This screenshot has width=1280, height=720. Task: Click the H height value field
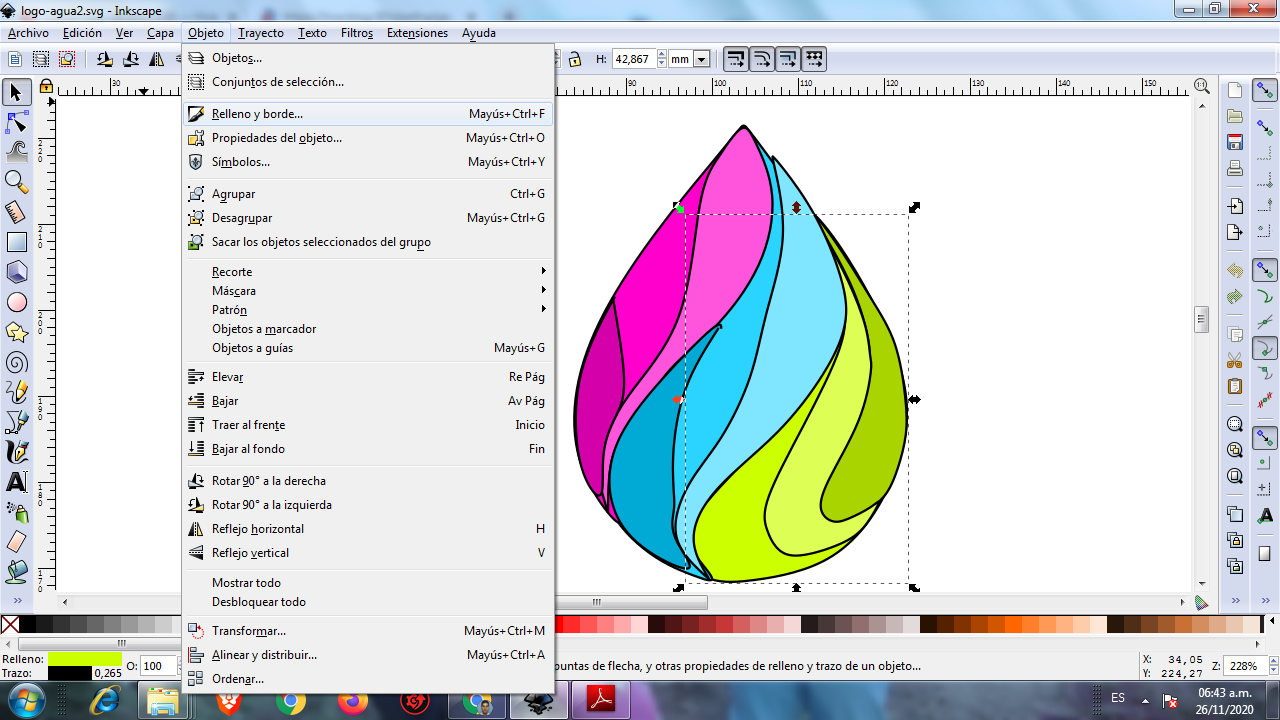click(633, 59)
